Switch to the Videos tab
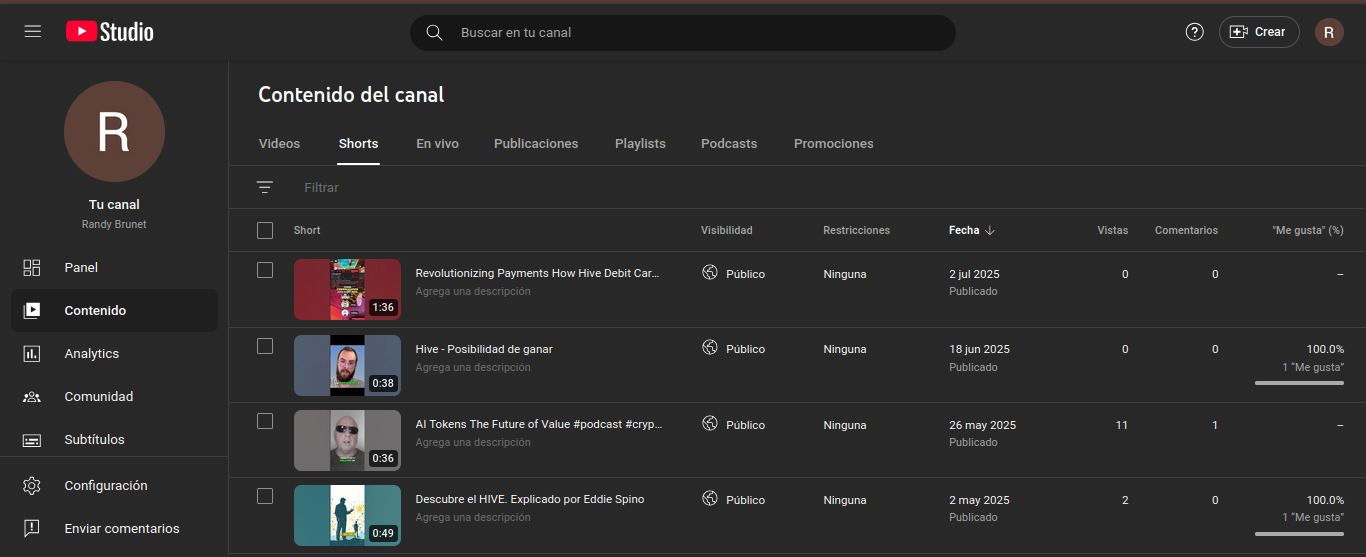1366x557 pixels. pos(279,144)
